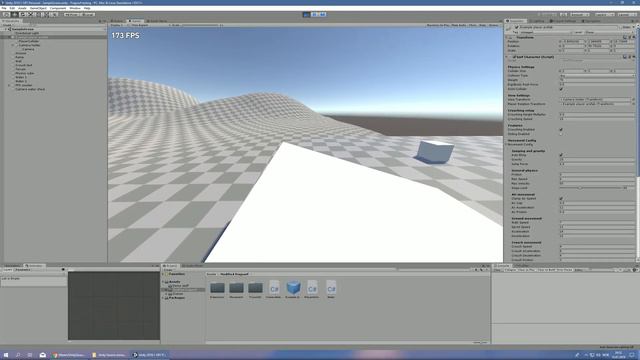
Task: Select Camera water check in Hierarchy
Action: click(30, 89)
